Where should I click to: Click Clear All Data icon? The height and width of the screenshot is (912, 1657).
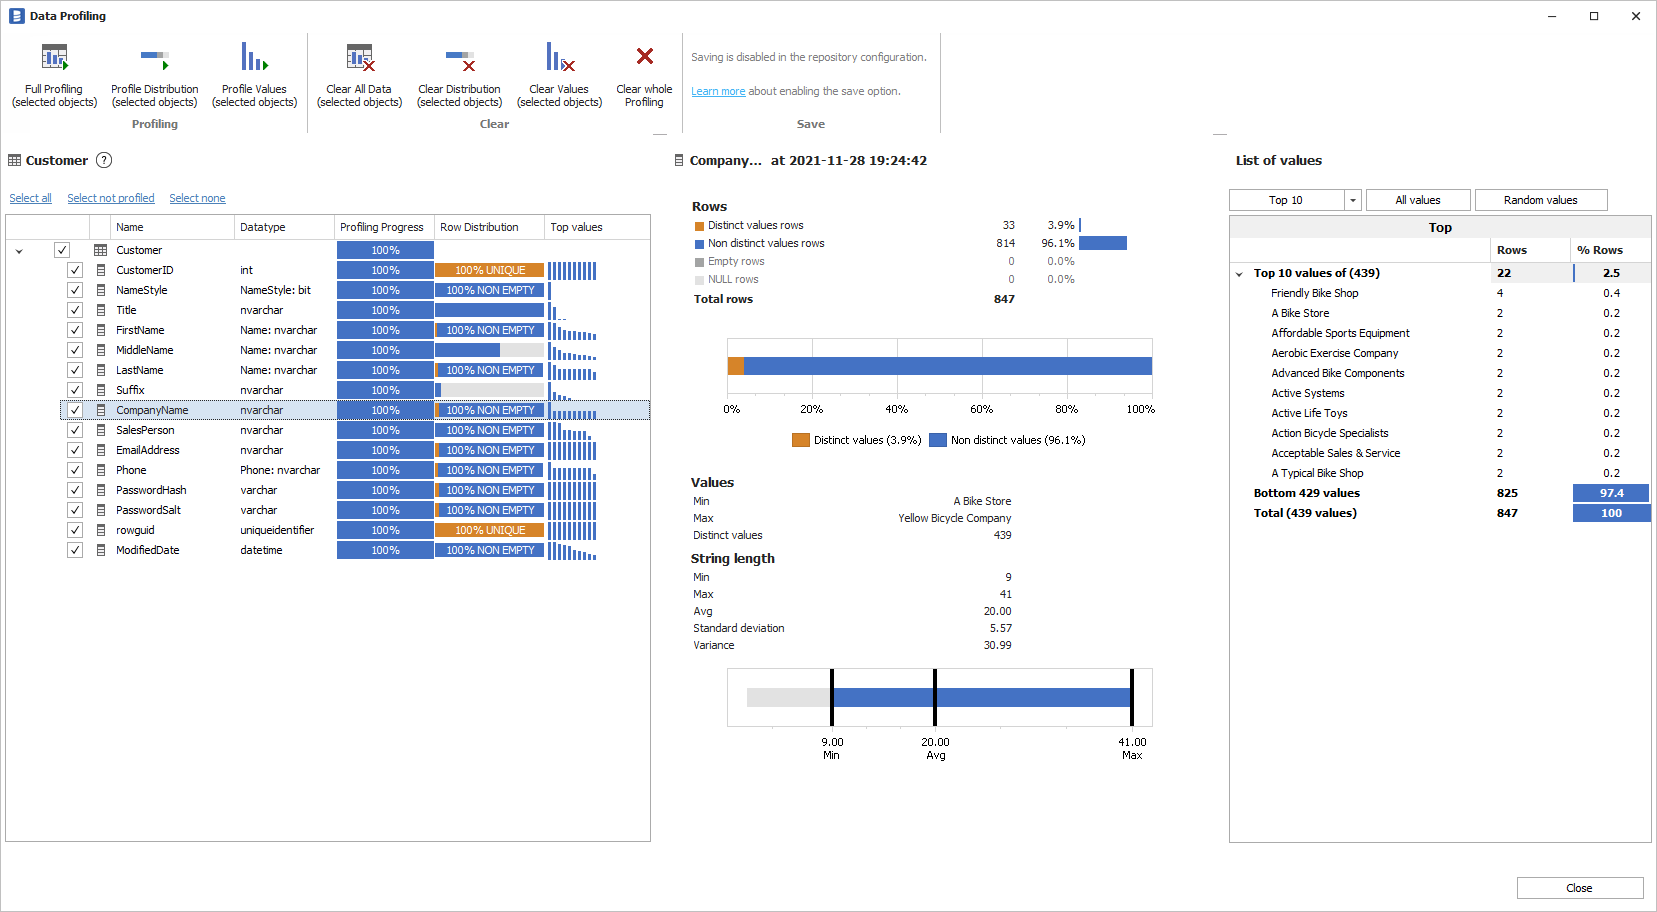359,58
